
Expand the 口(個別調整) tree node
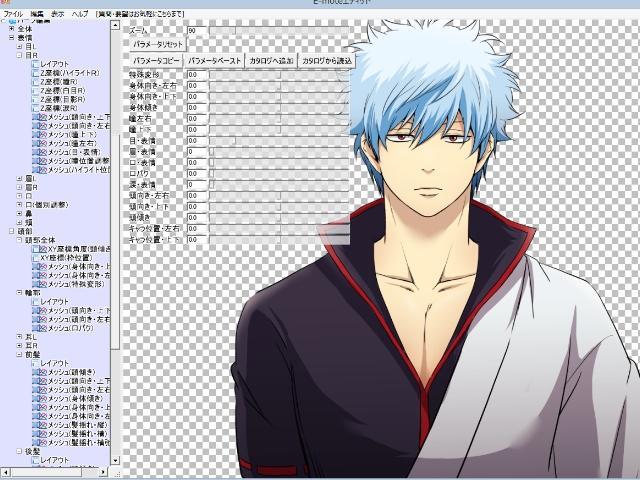[19, 204]
